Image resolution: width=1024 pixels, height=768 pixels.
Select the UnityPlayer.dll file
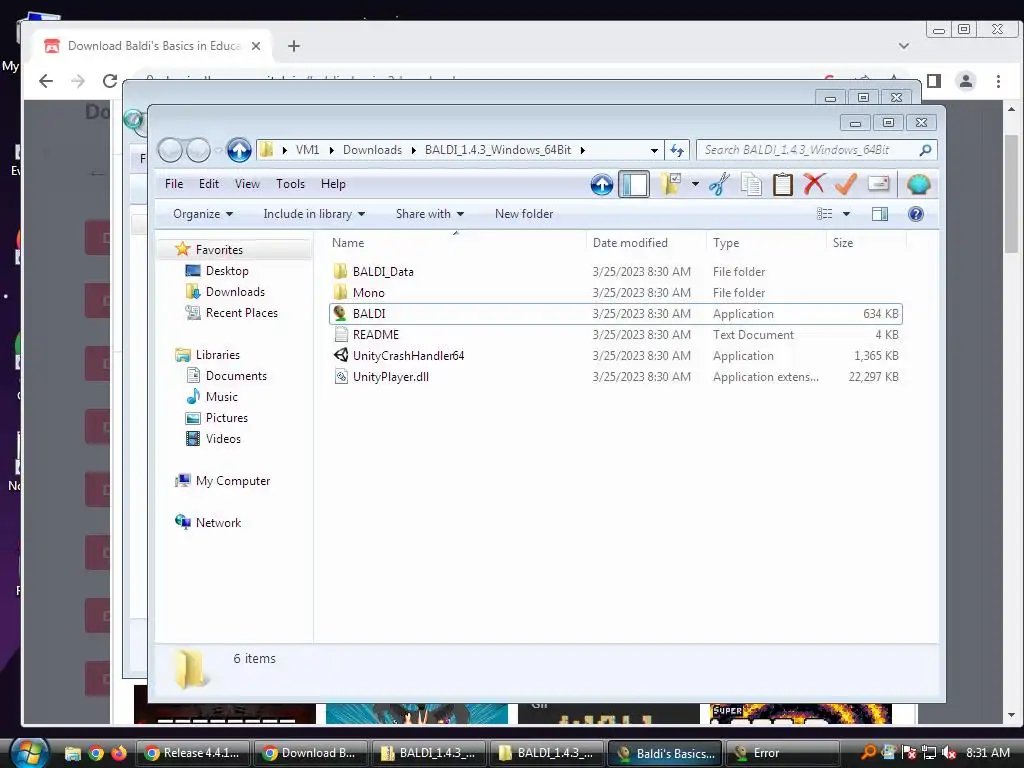391,377
